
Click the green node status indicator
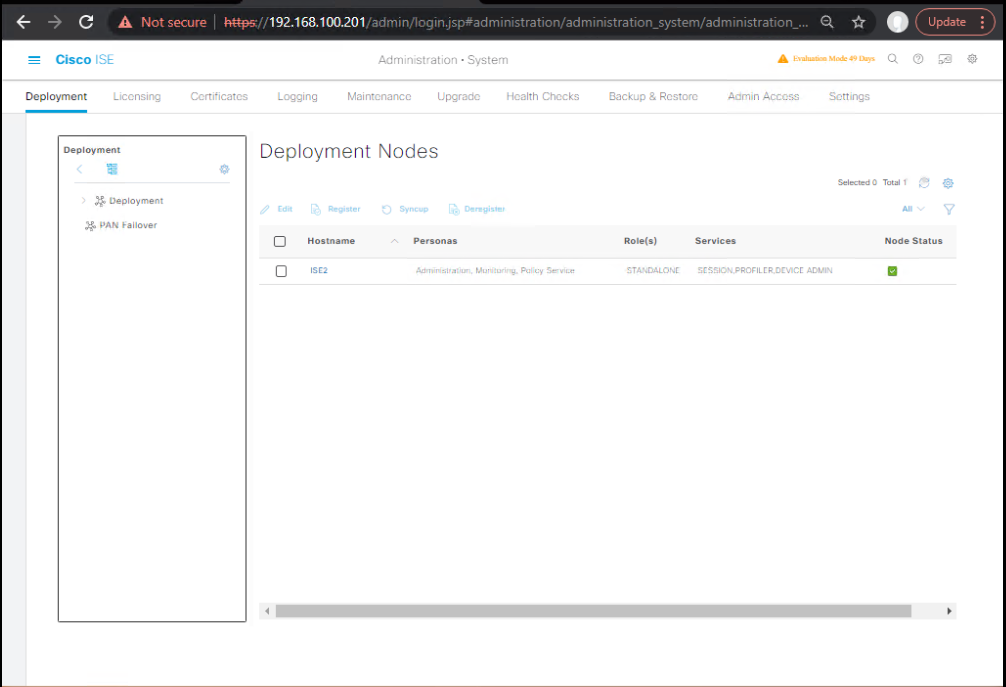pos(892,271)
